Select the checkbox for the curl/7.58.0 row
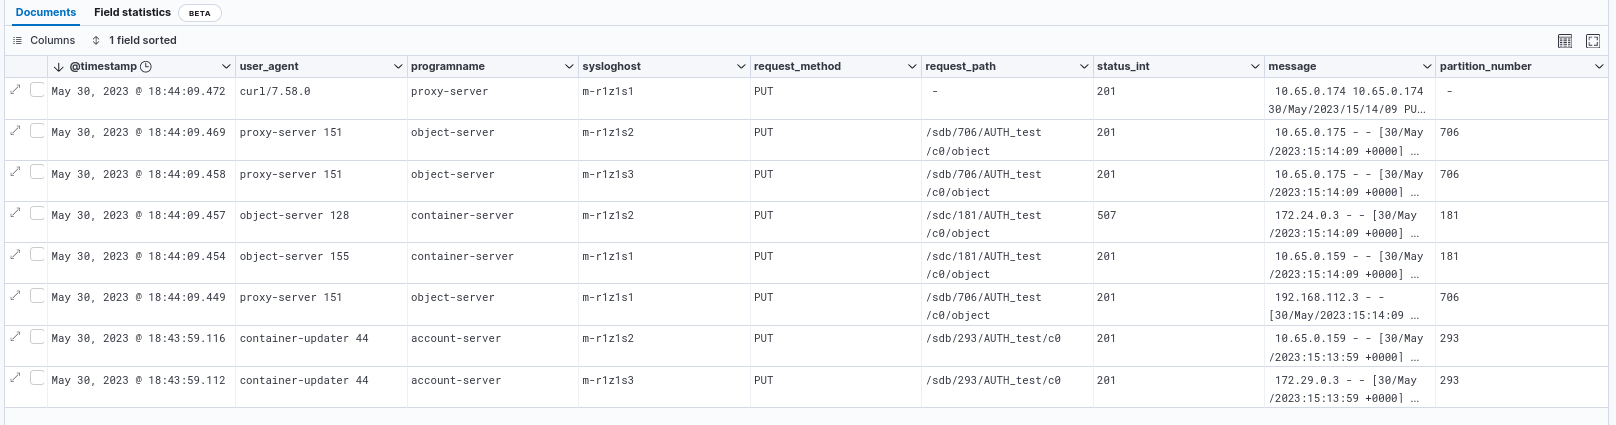This screenshot has height=425, width=1616. click(37, 90)
